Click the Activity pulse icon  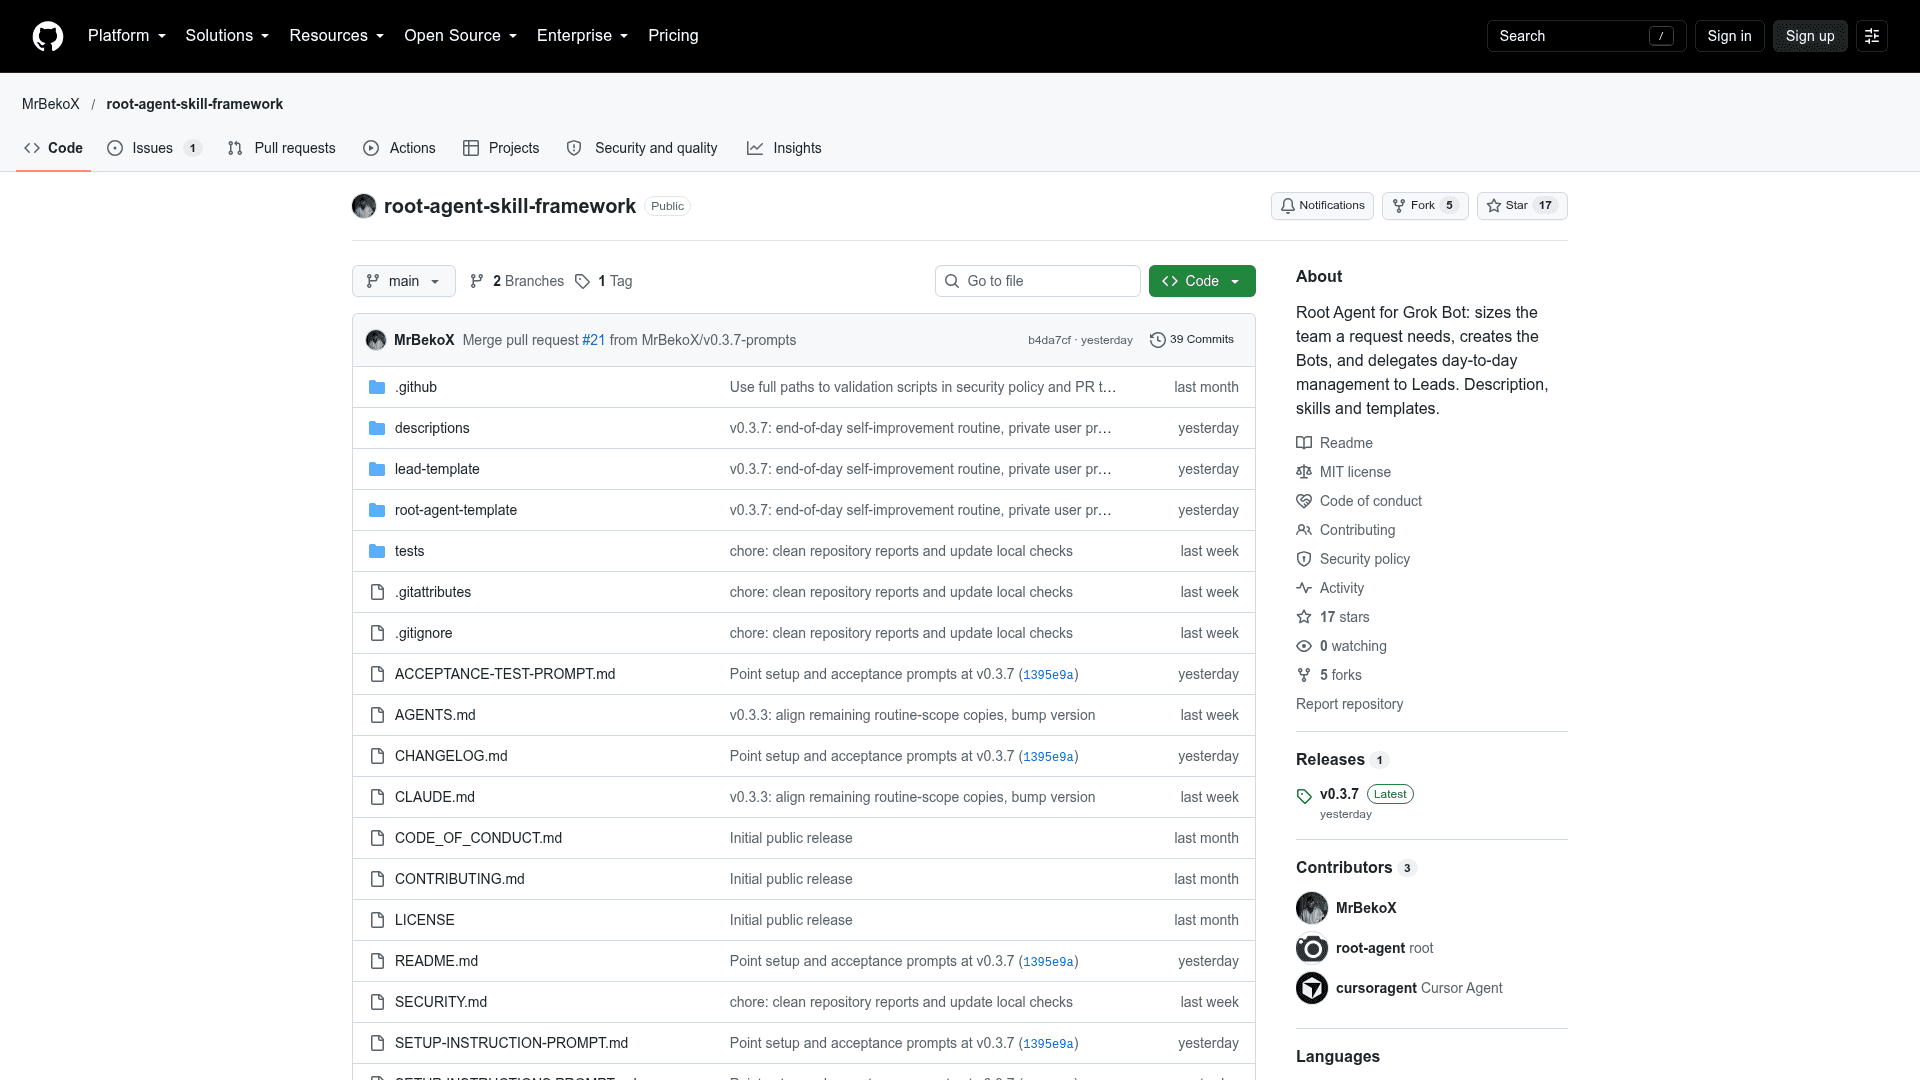click(1304, 588)
